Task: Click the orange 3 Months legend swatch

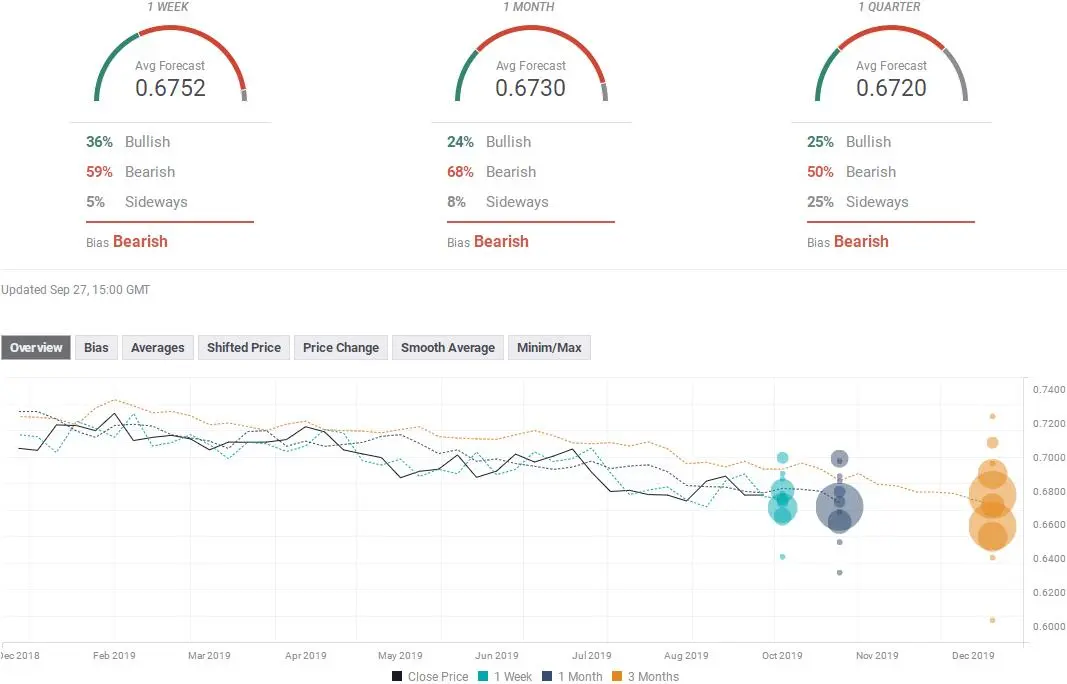Action: [x=617, y=677]
